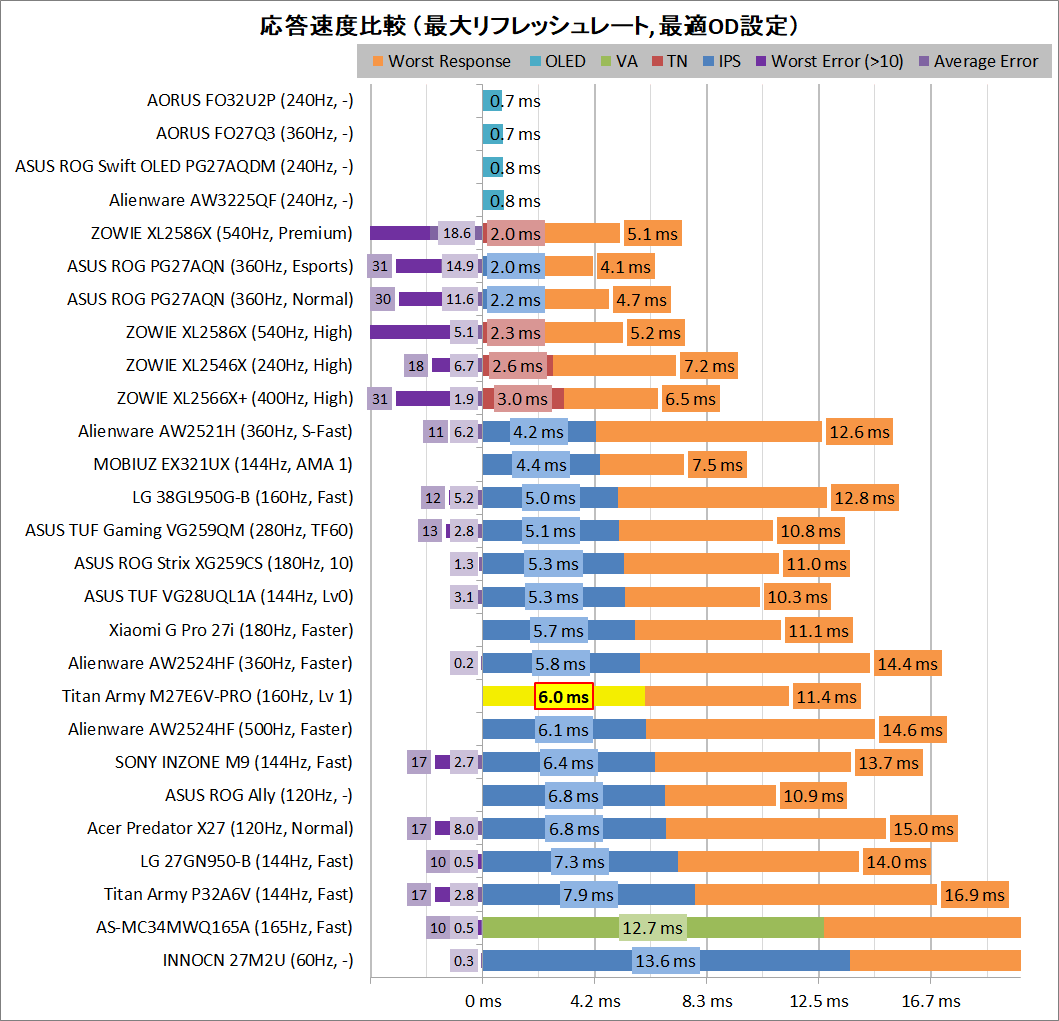Click the 13.6 ms INNOCN bar value
1059x1021 pixels.
[666, 962]
